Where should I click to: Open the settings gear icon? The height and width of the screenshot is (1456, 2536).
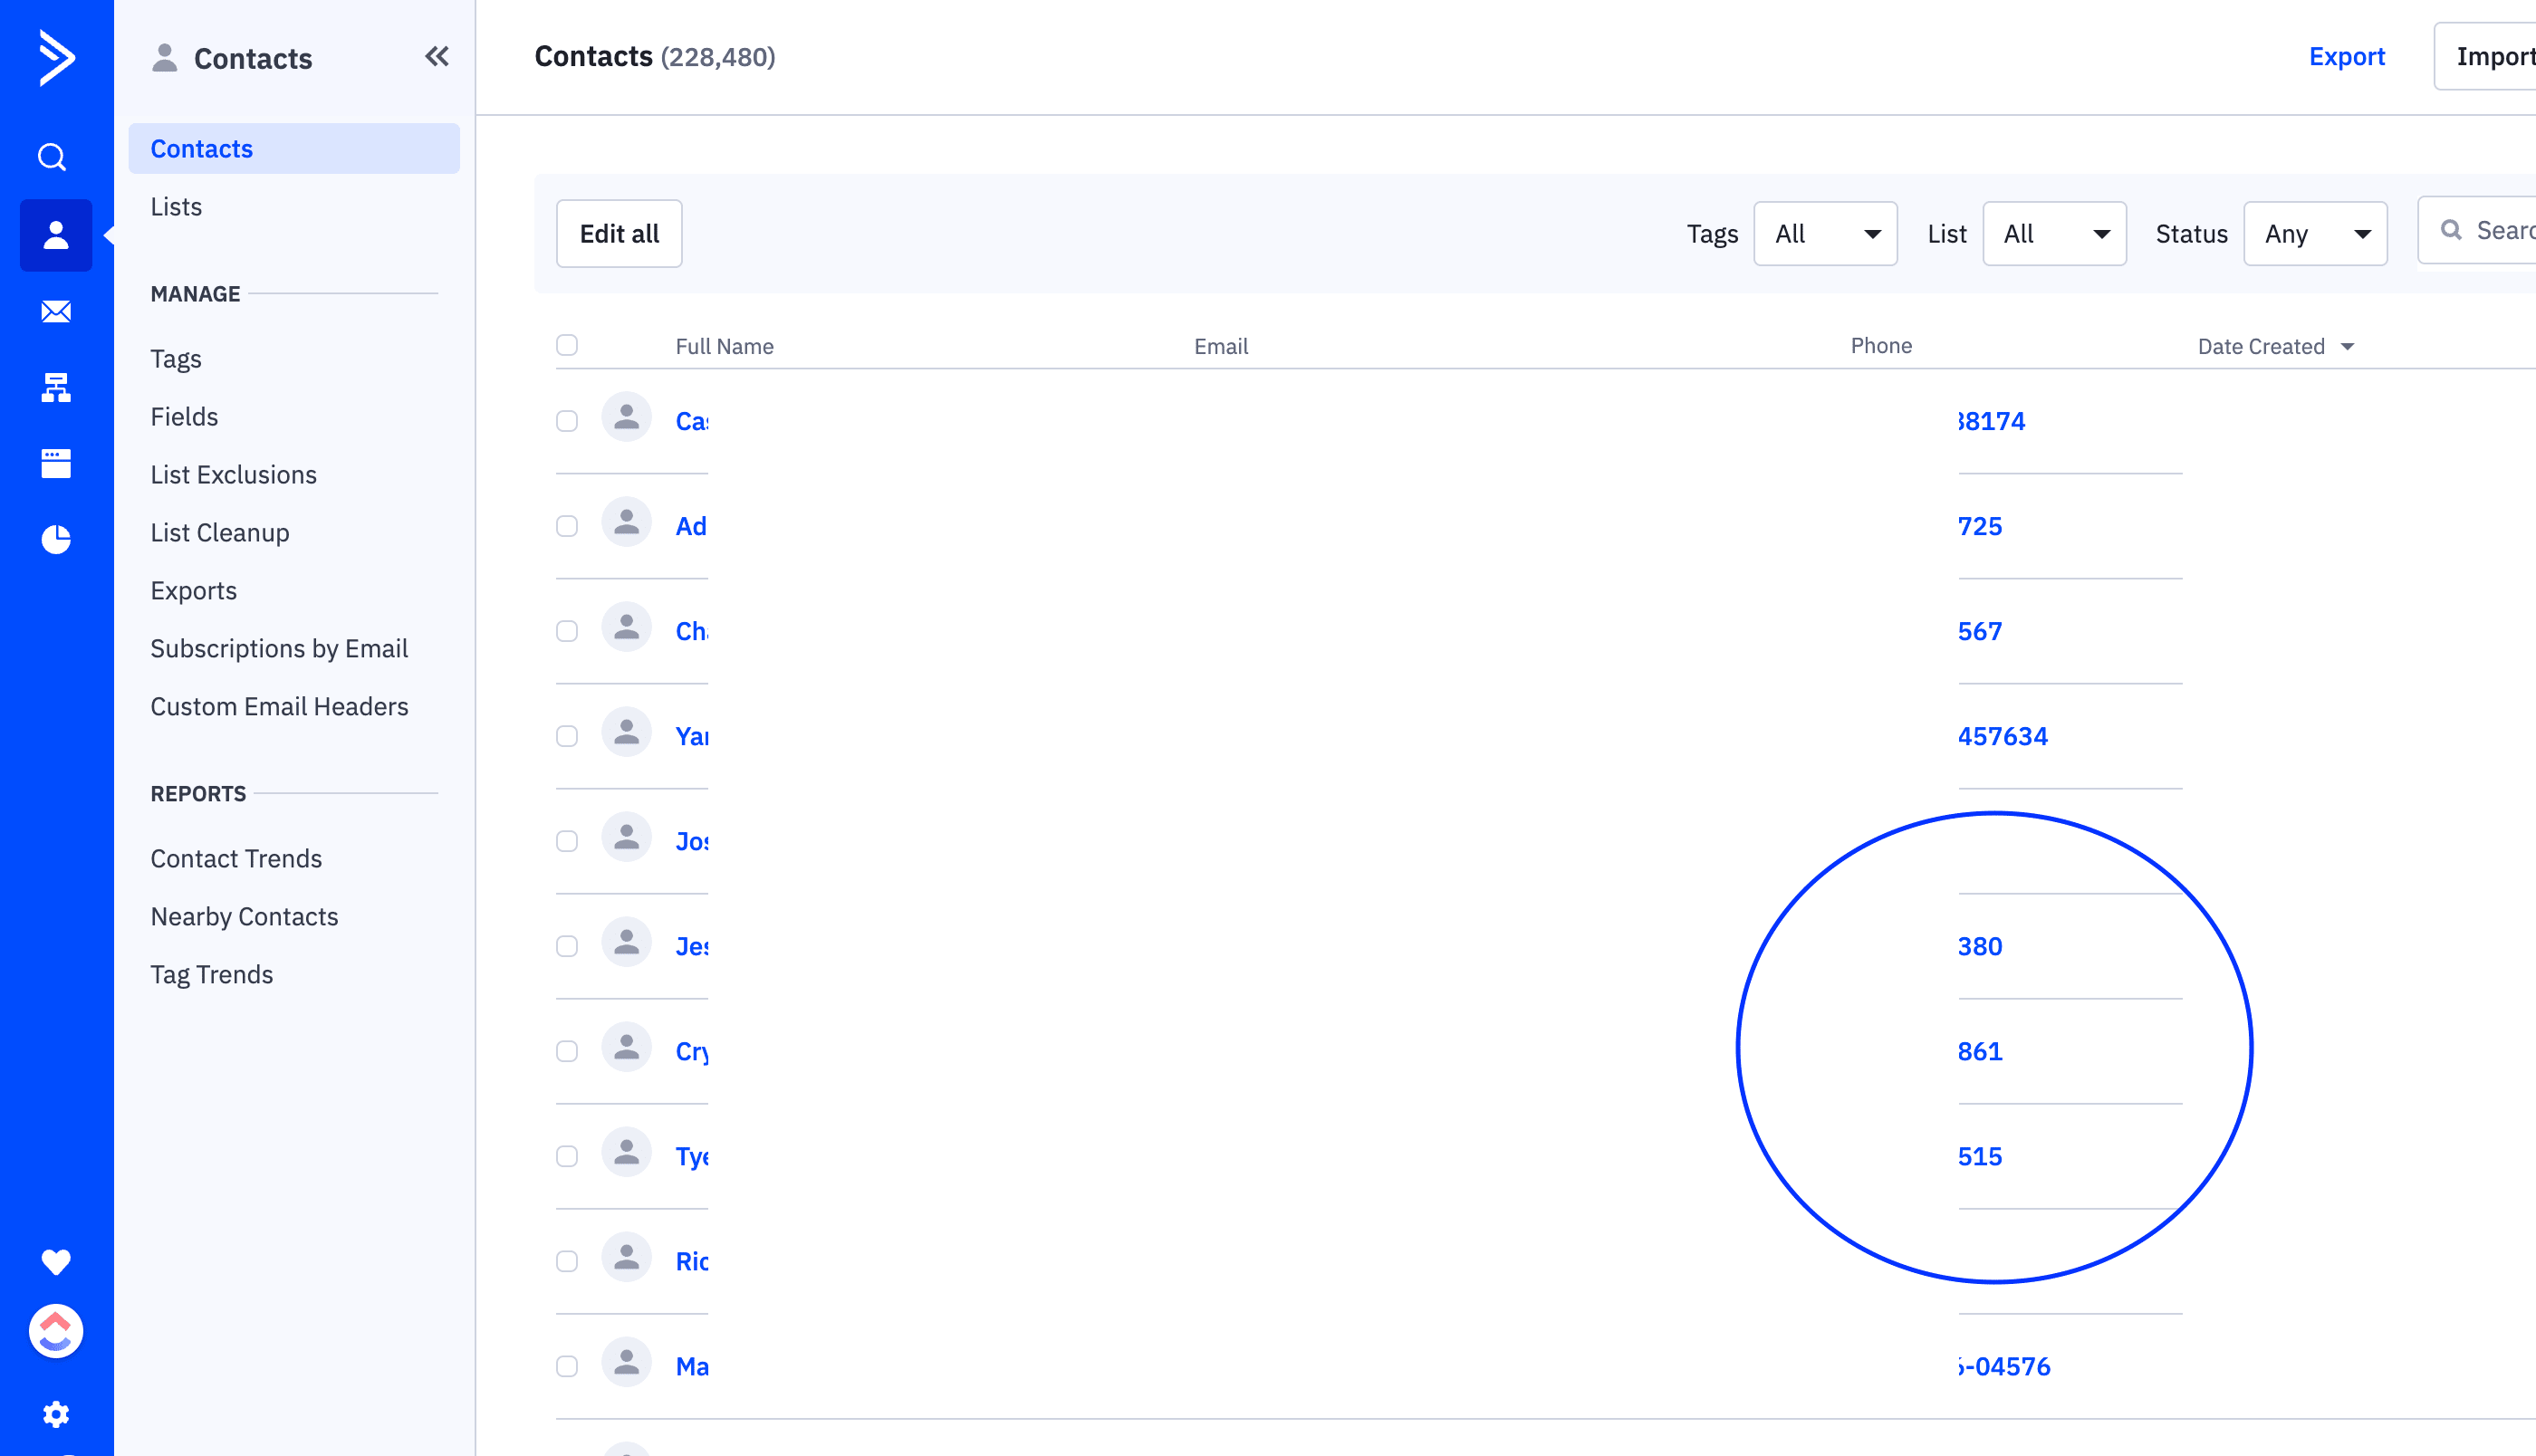click(56, 1413)
